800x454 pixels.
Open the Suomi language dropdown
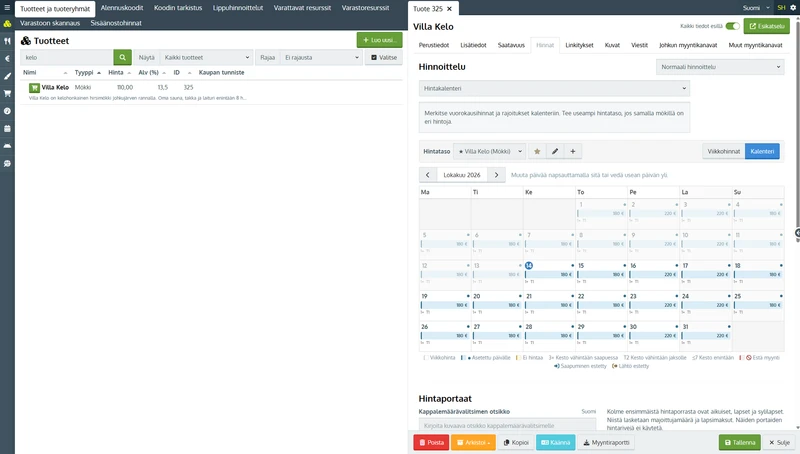coord(756,8)
